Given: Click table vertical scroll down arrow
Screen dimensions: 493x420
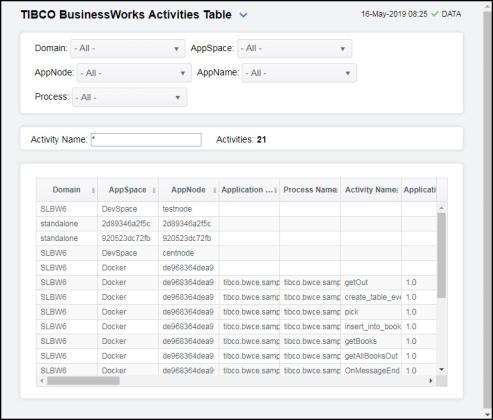Looking at the screenshot, I should click(442, 369).
